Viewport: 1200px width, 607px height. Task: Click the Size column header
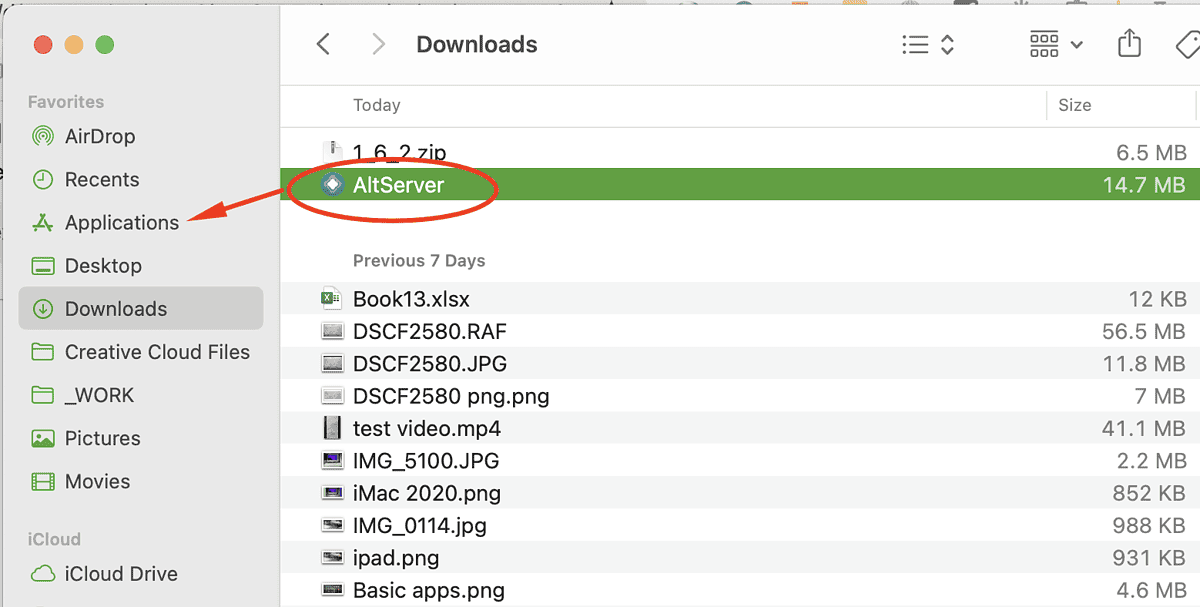pyautogui.click(x=1074, y=105)
